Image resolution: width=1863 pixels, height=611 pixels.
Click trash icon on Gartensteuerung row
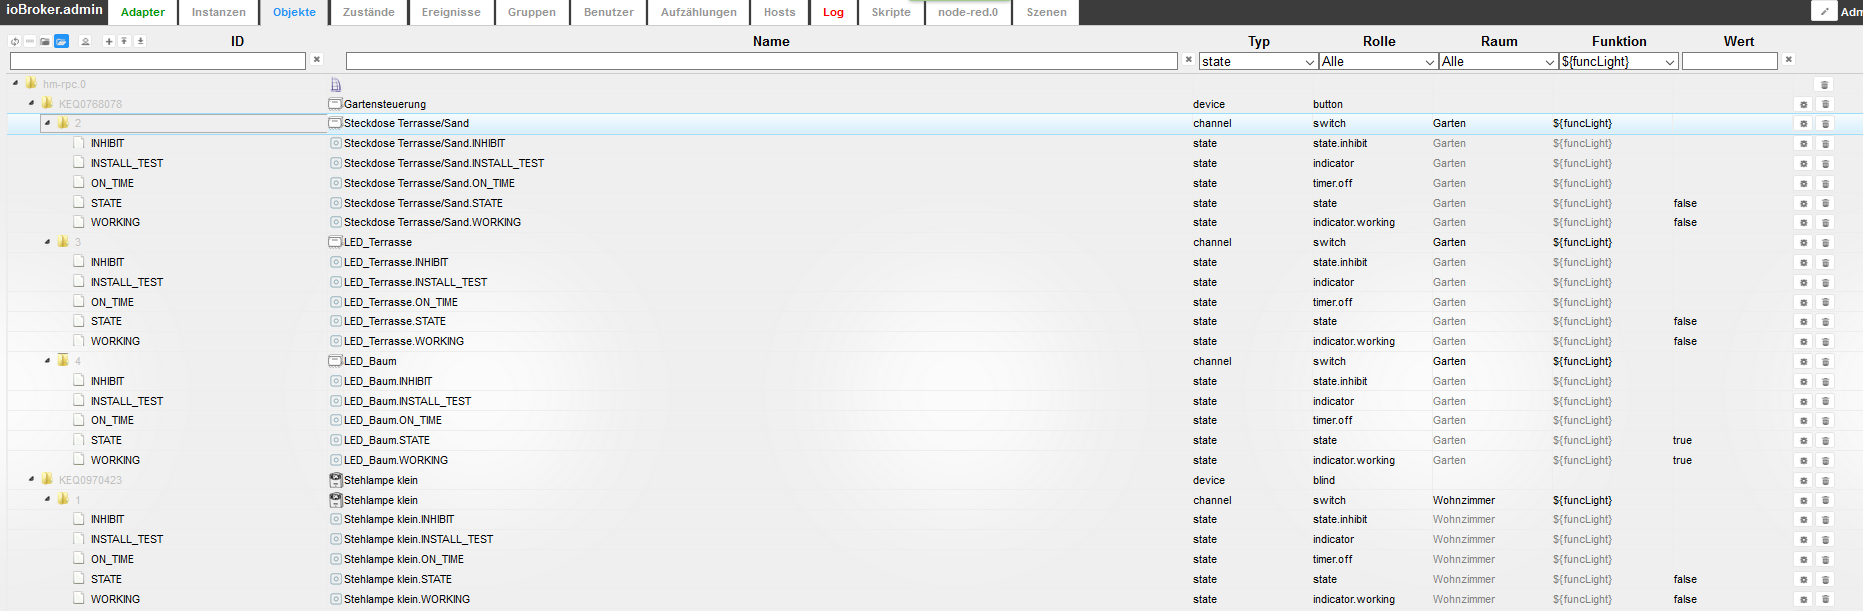(1825, 104)
